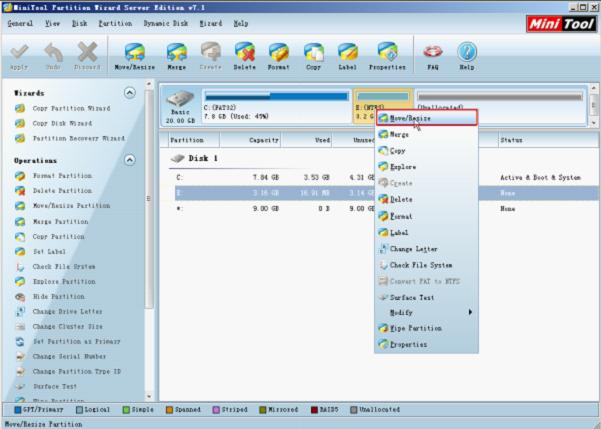Click Change Drive Letter sidebar icon
Viewport: 601px width, 429px height.
coord(20,312)
